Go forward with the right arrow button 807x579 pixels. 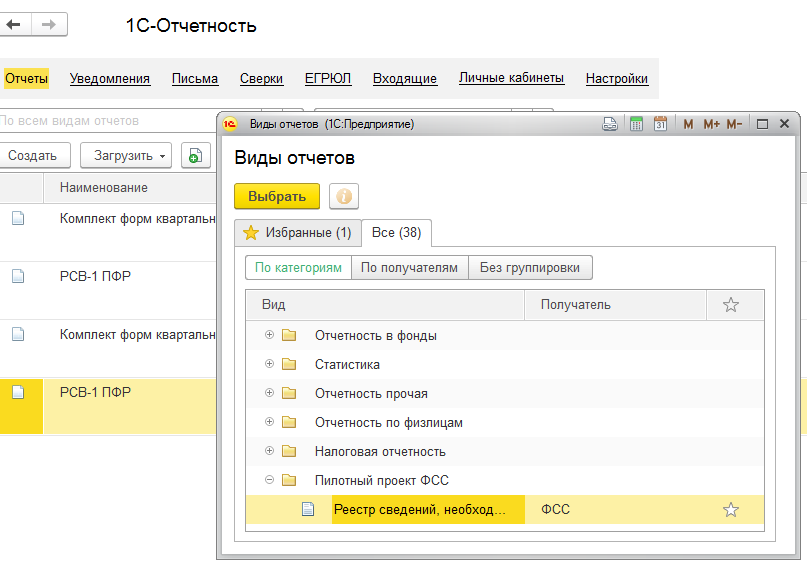(x=49, y=24)
